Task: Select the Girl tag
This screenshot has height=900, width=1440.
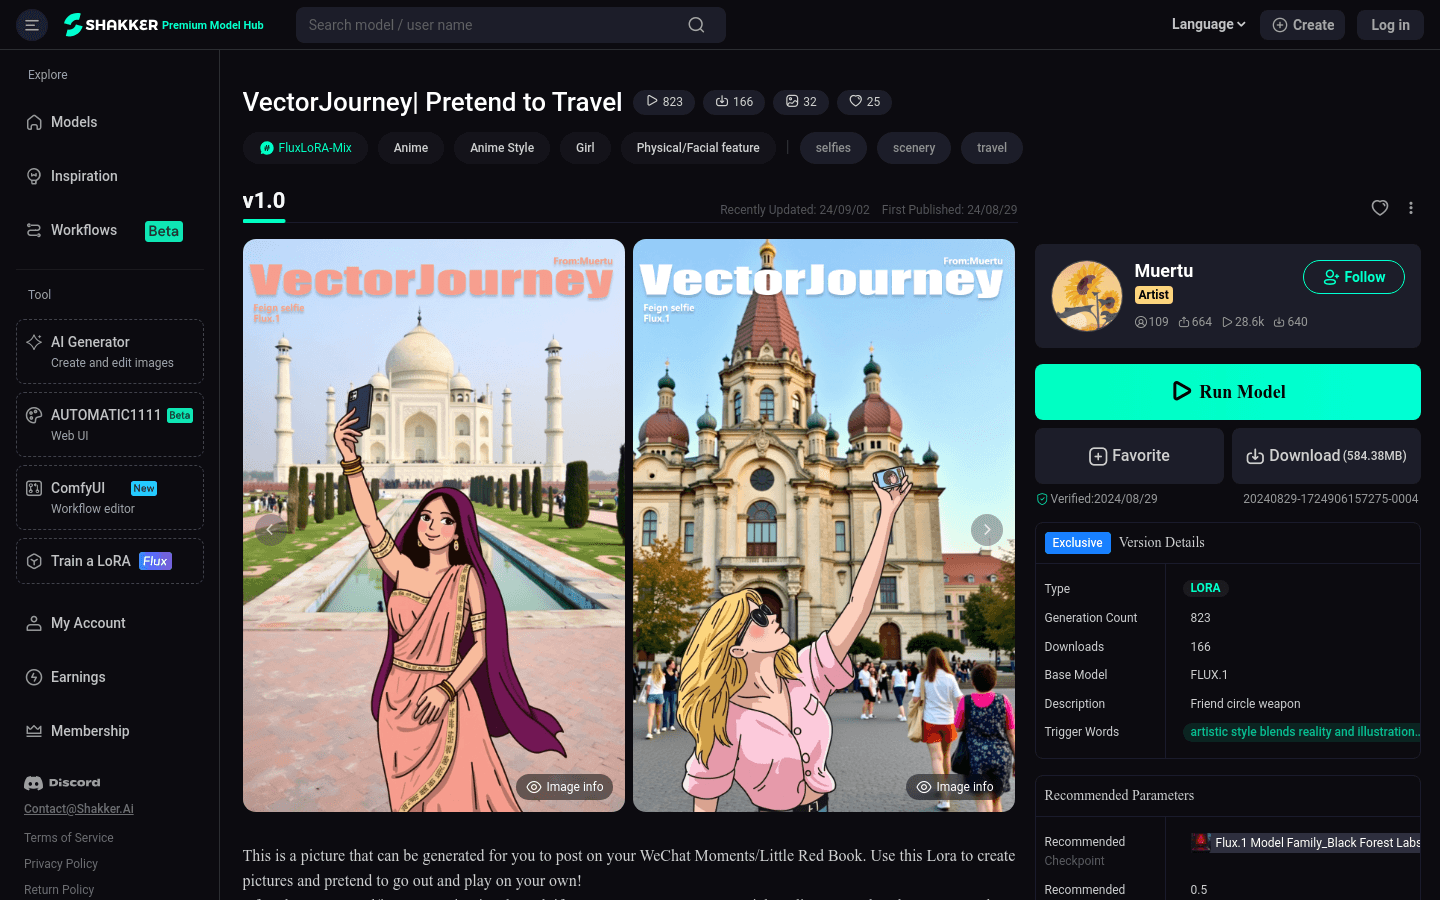Action: click(585, 148)
